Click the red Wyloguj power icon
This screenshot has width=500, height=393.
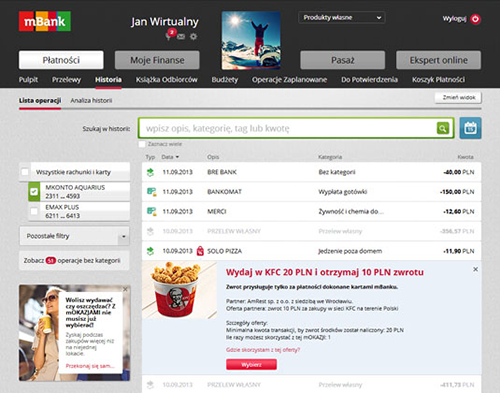tap(475, 19)
